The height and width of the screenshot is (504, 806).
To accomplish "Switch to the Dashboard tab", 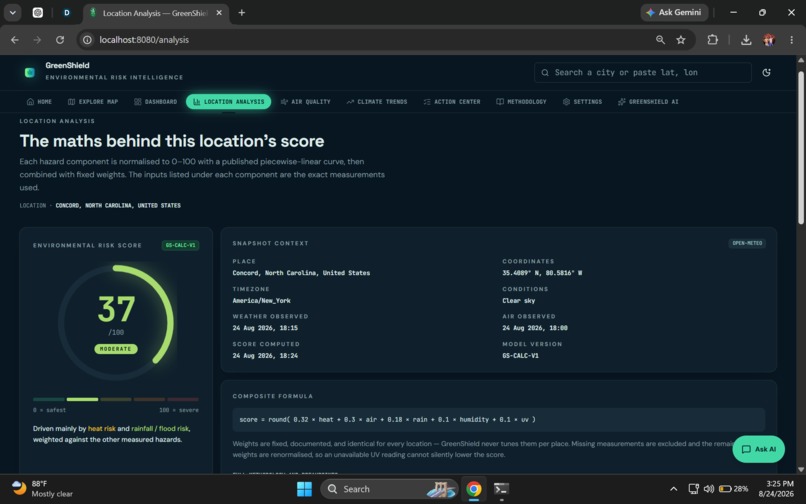I will 155,102.
